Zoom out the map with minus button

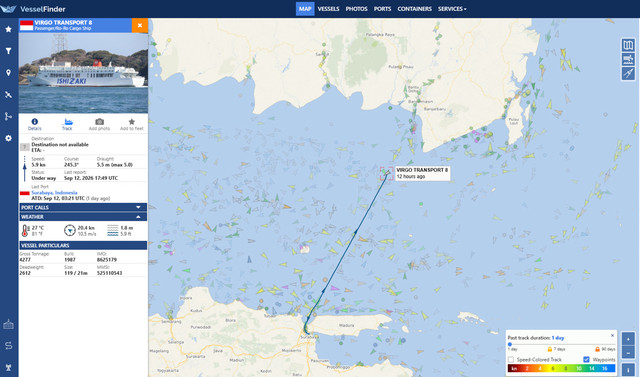coord(628,353)
